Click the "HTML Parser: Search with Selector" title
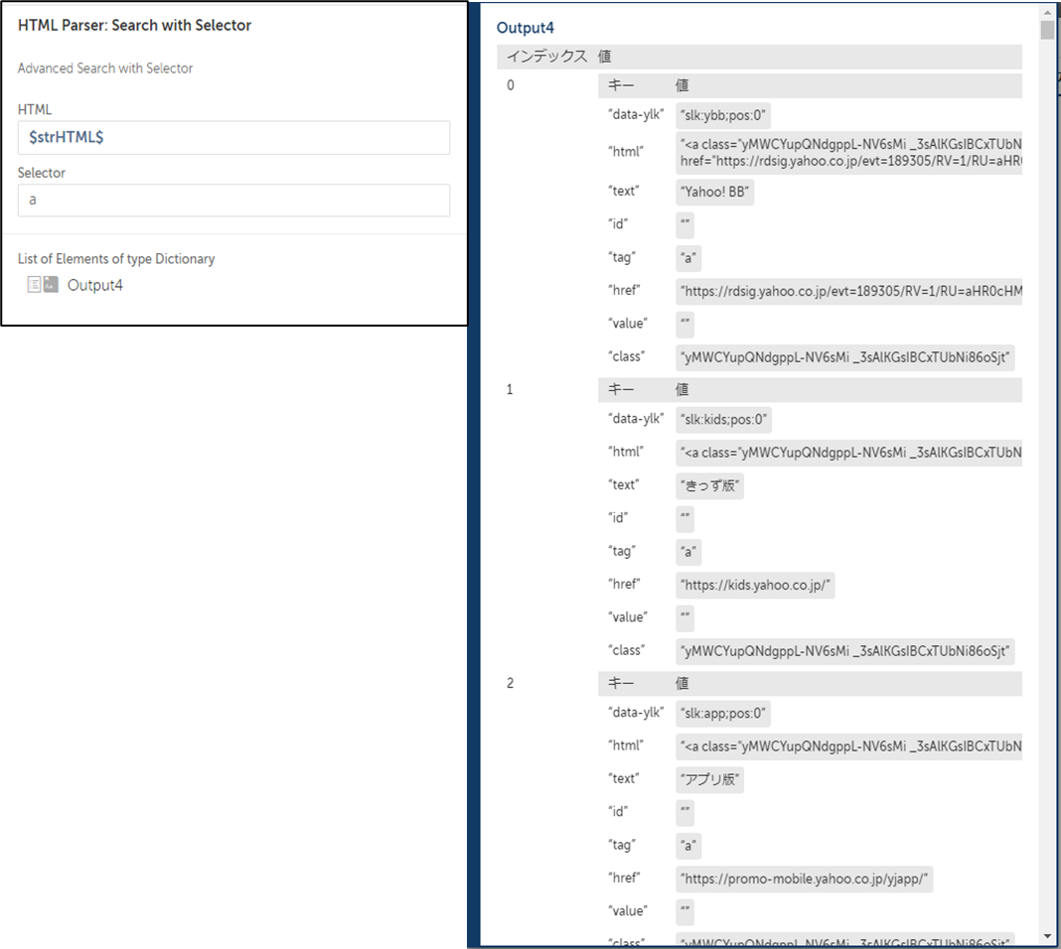 [x=134, y=26]
